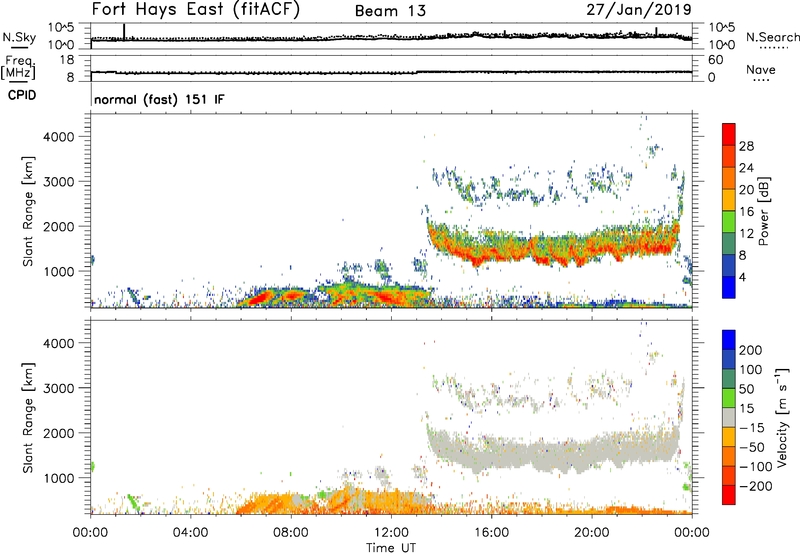
Task: Click the 'Nave' legend label
Action: [761, 70]
